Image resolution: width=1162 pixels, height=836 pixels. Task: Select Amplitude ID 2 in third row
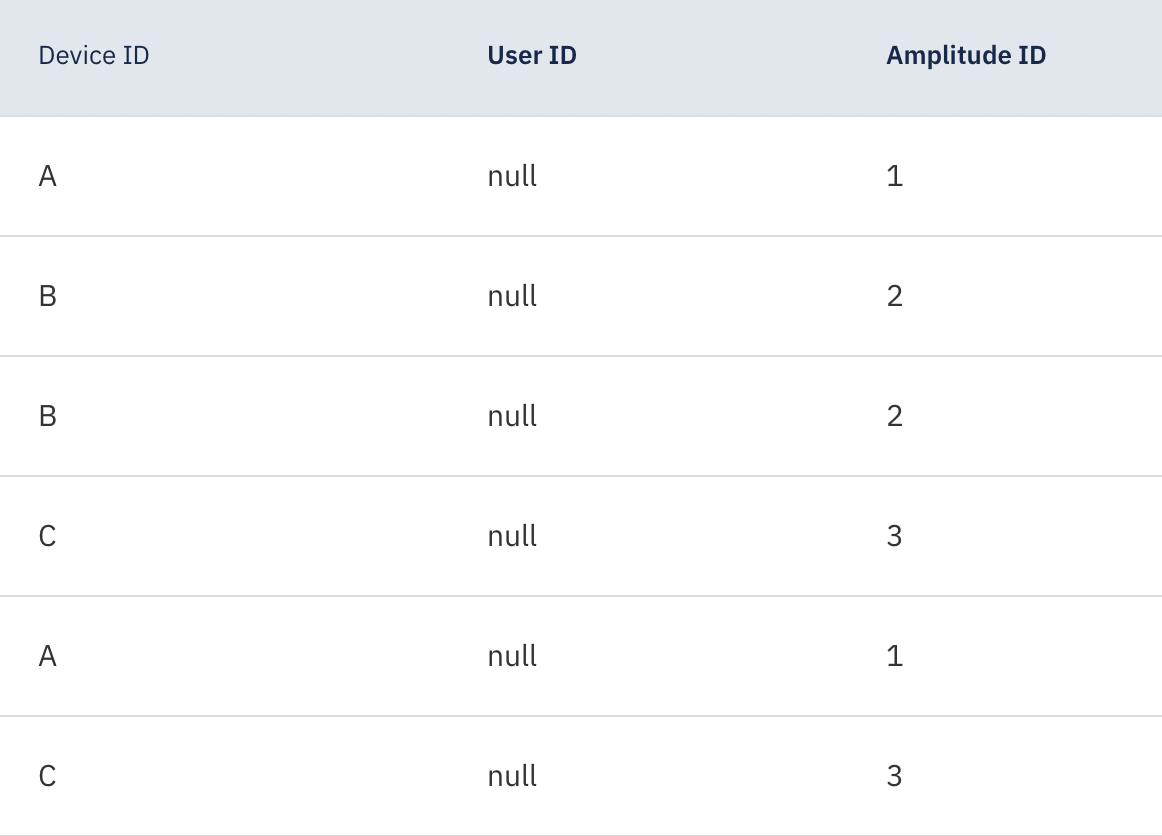tap(894, 417)
